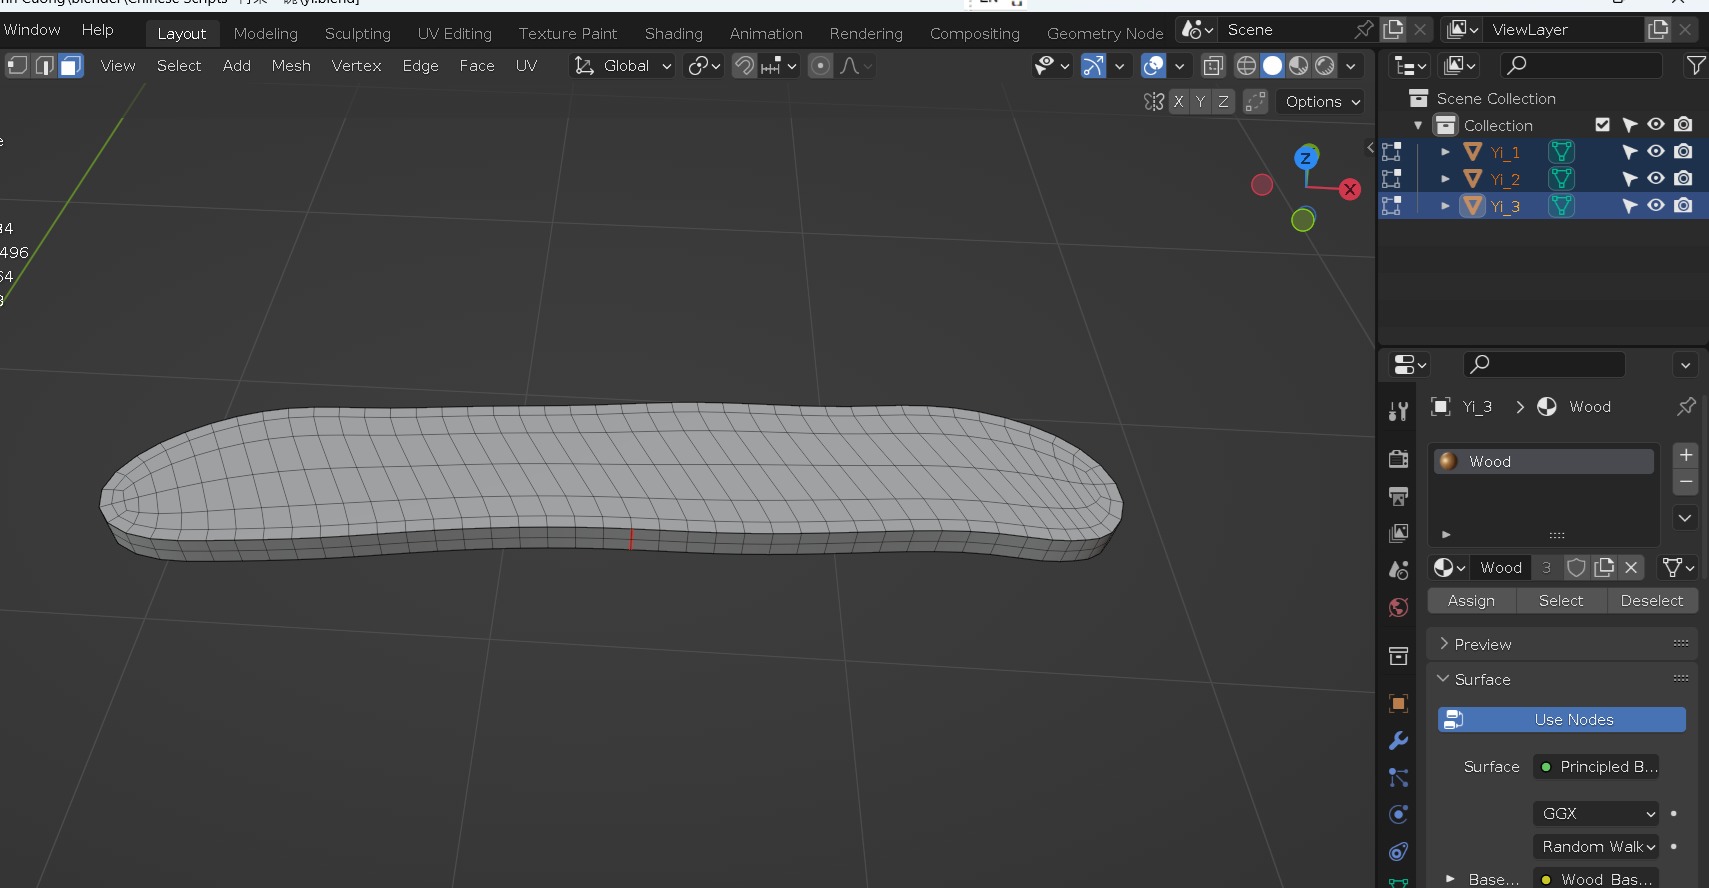Open the Mesh menu

(x=291, y=66)
